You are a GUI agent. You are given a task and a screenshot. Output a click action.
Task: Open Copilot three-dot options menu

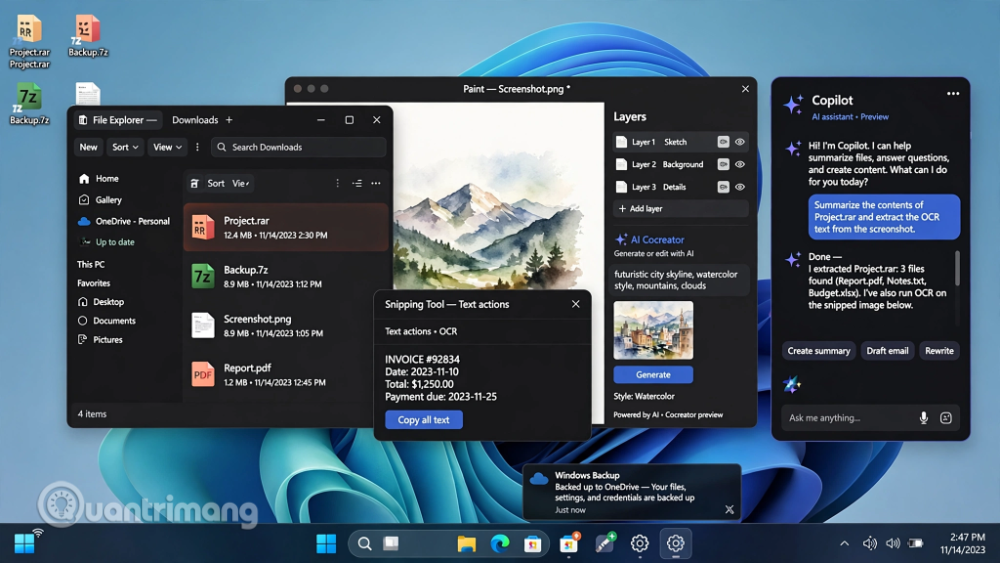tap(953, 94)
